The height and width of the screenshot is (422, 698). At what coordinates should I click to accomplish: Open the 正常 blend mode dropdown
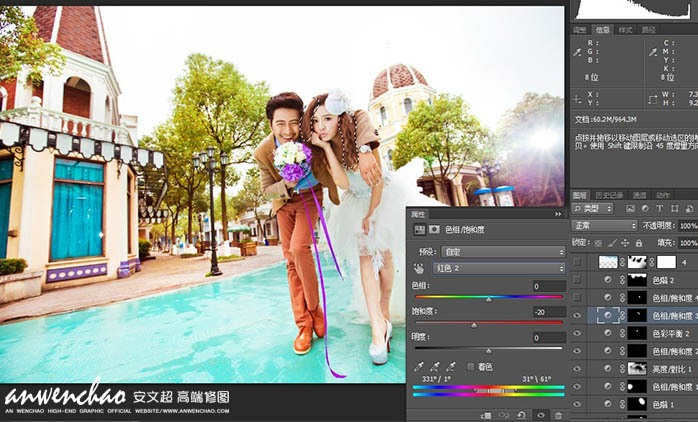[605, 226]
